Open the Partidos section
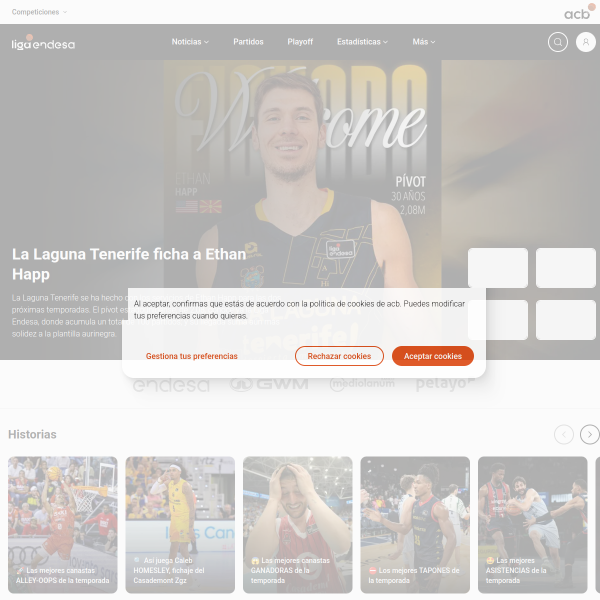The image size is (600, 600). point(248,42)
